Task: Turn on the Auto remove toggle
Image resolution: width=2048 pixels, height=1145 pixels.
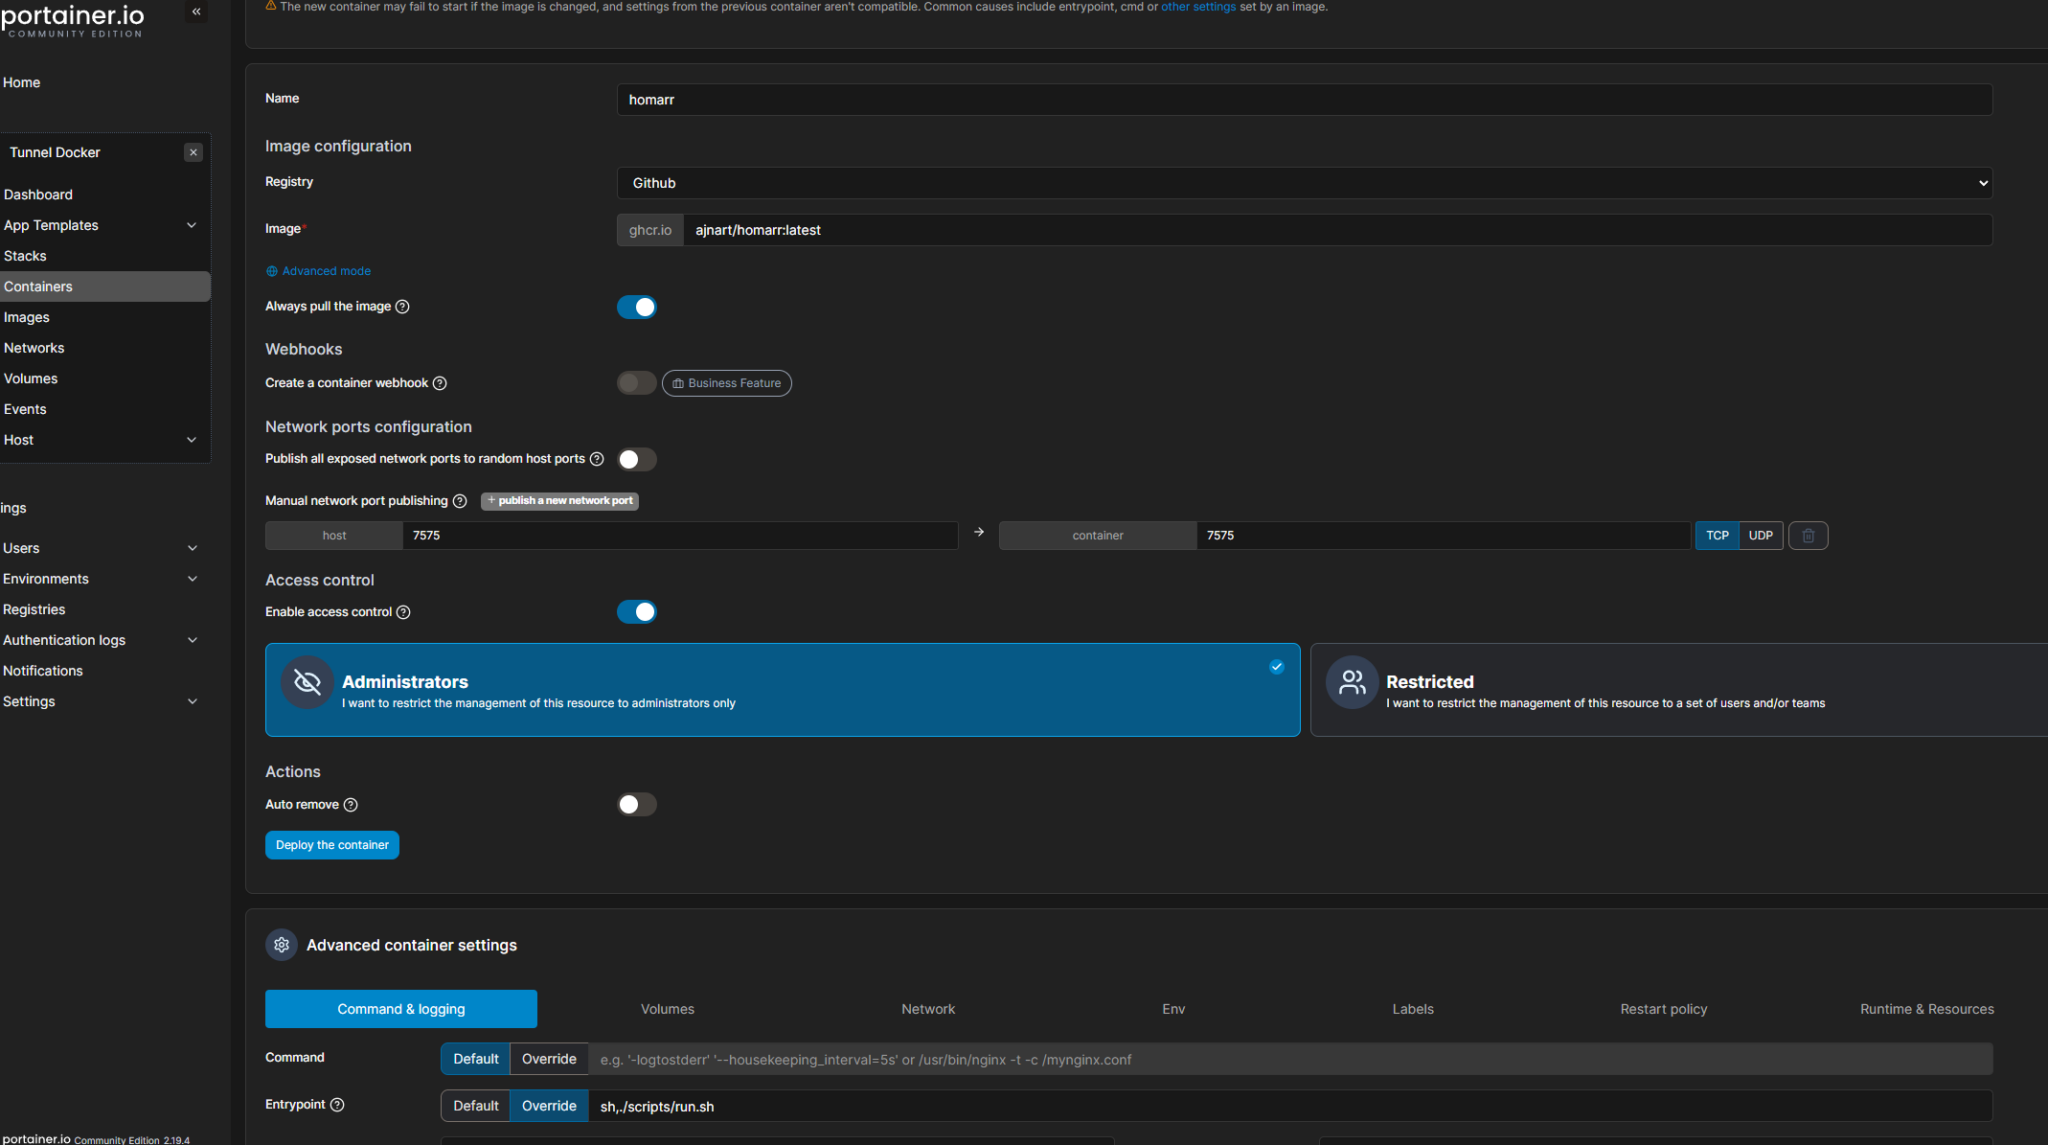Action: click(x=636, y=804)
